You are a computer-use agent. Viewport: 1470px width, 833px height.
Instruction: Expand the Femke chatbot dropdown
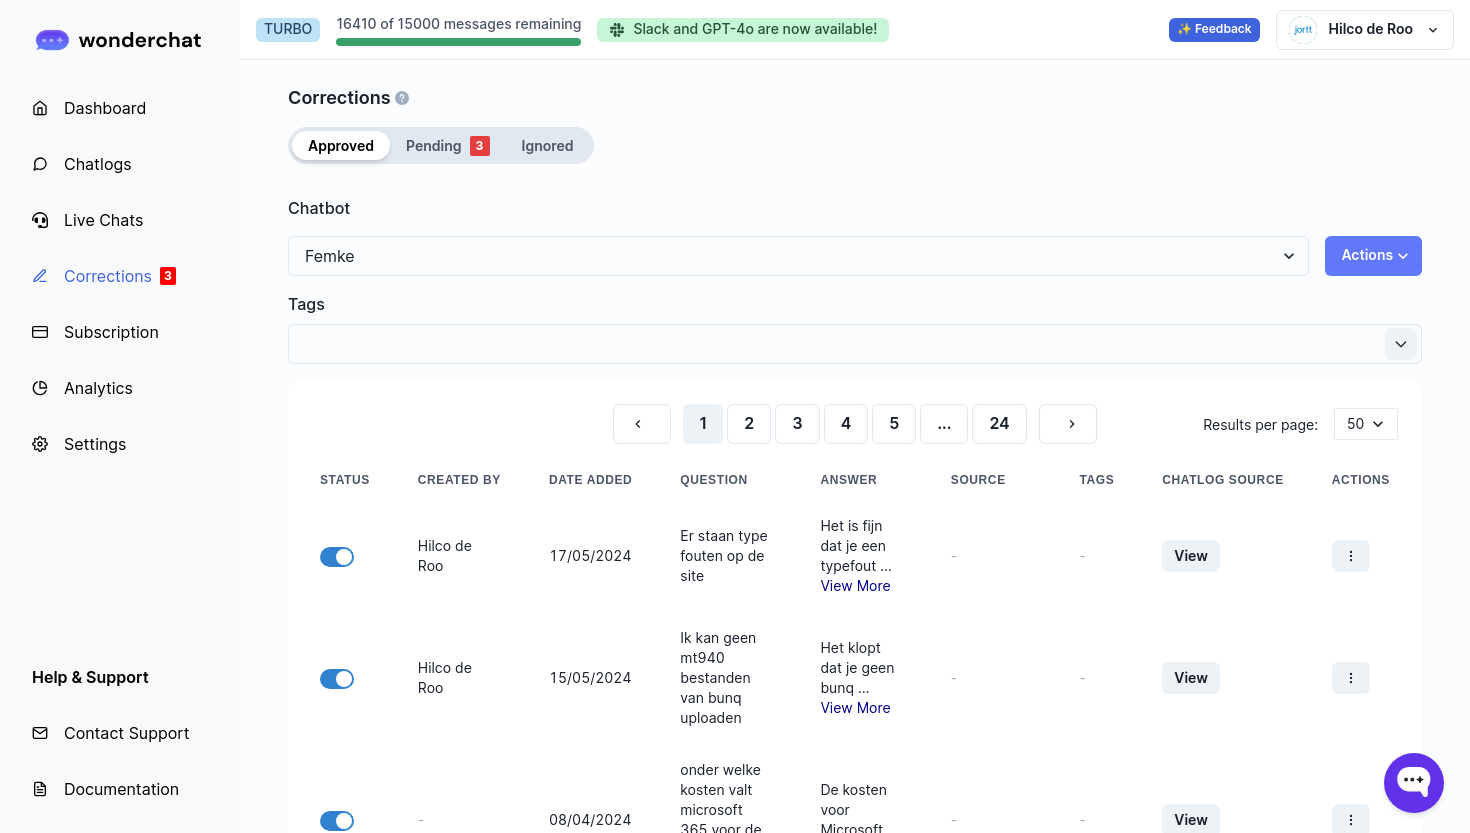tap(797, 256)
